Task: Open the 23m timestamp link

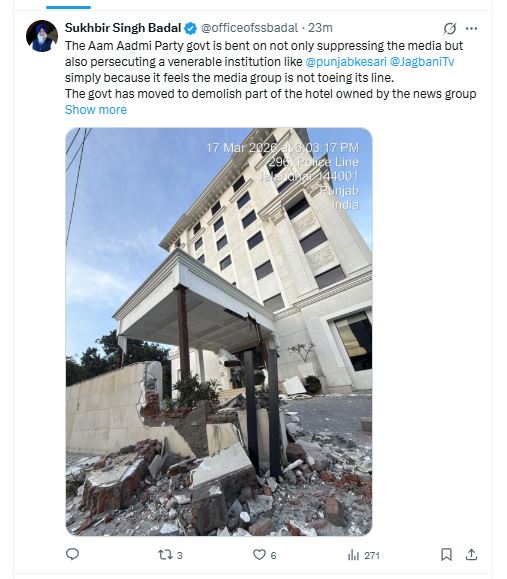Action: coord(320,28)
